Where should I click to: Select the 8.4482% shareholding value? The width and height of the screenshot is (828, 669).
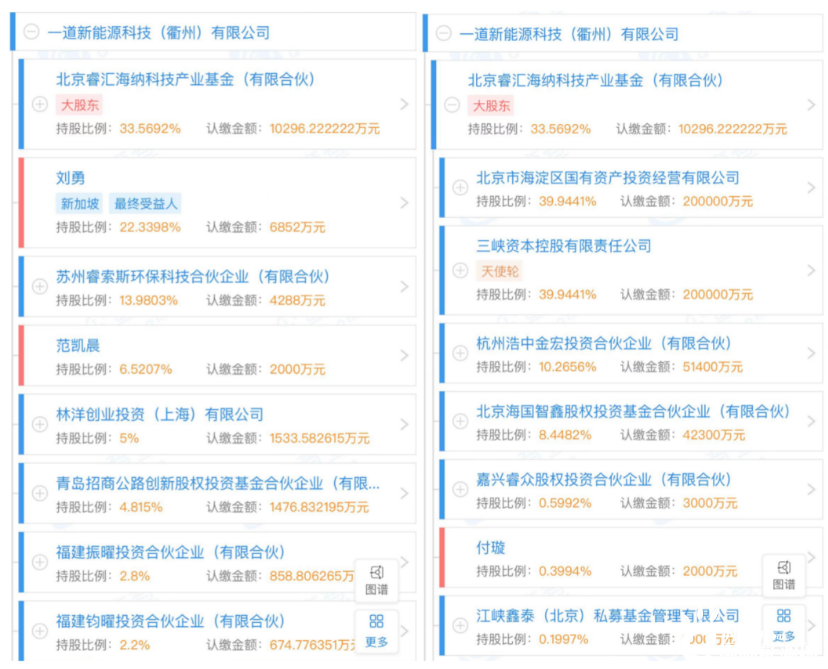pyautogui.click(x=565, y=435)
